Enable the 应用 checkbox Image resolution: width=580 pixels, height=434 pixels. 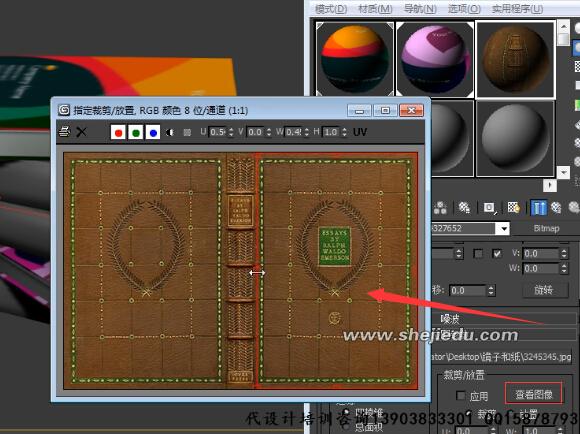tap(461, 396)
